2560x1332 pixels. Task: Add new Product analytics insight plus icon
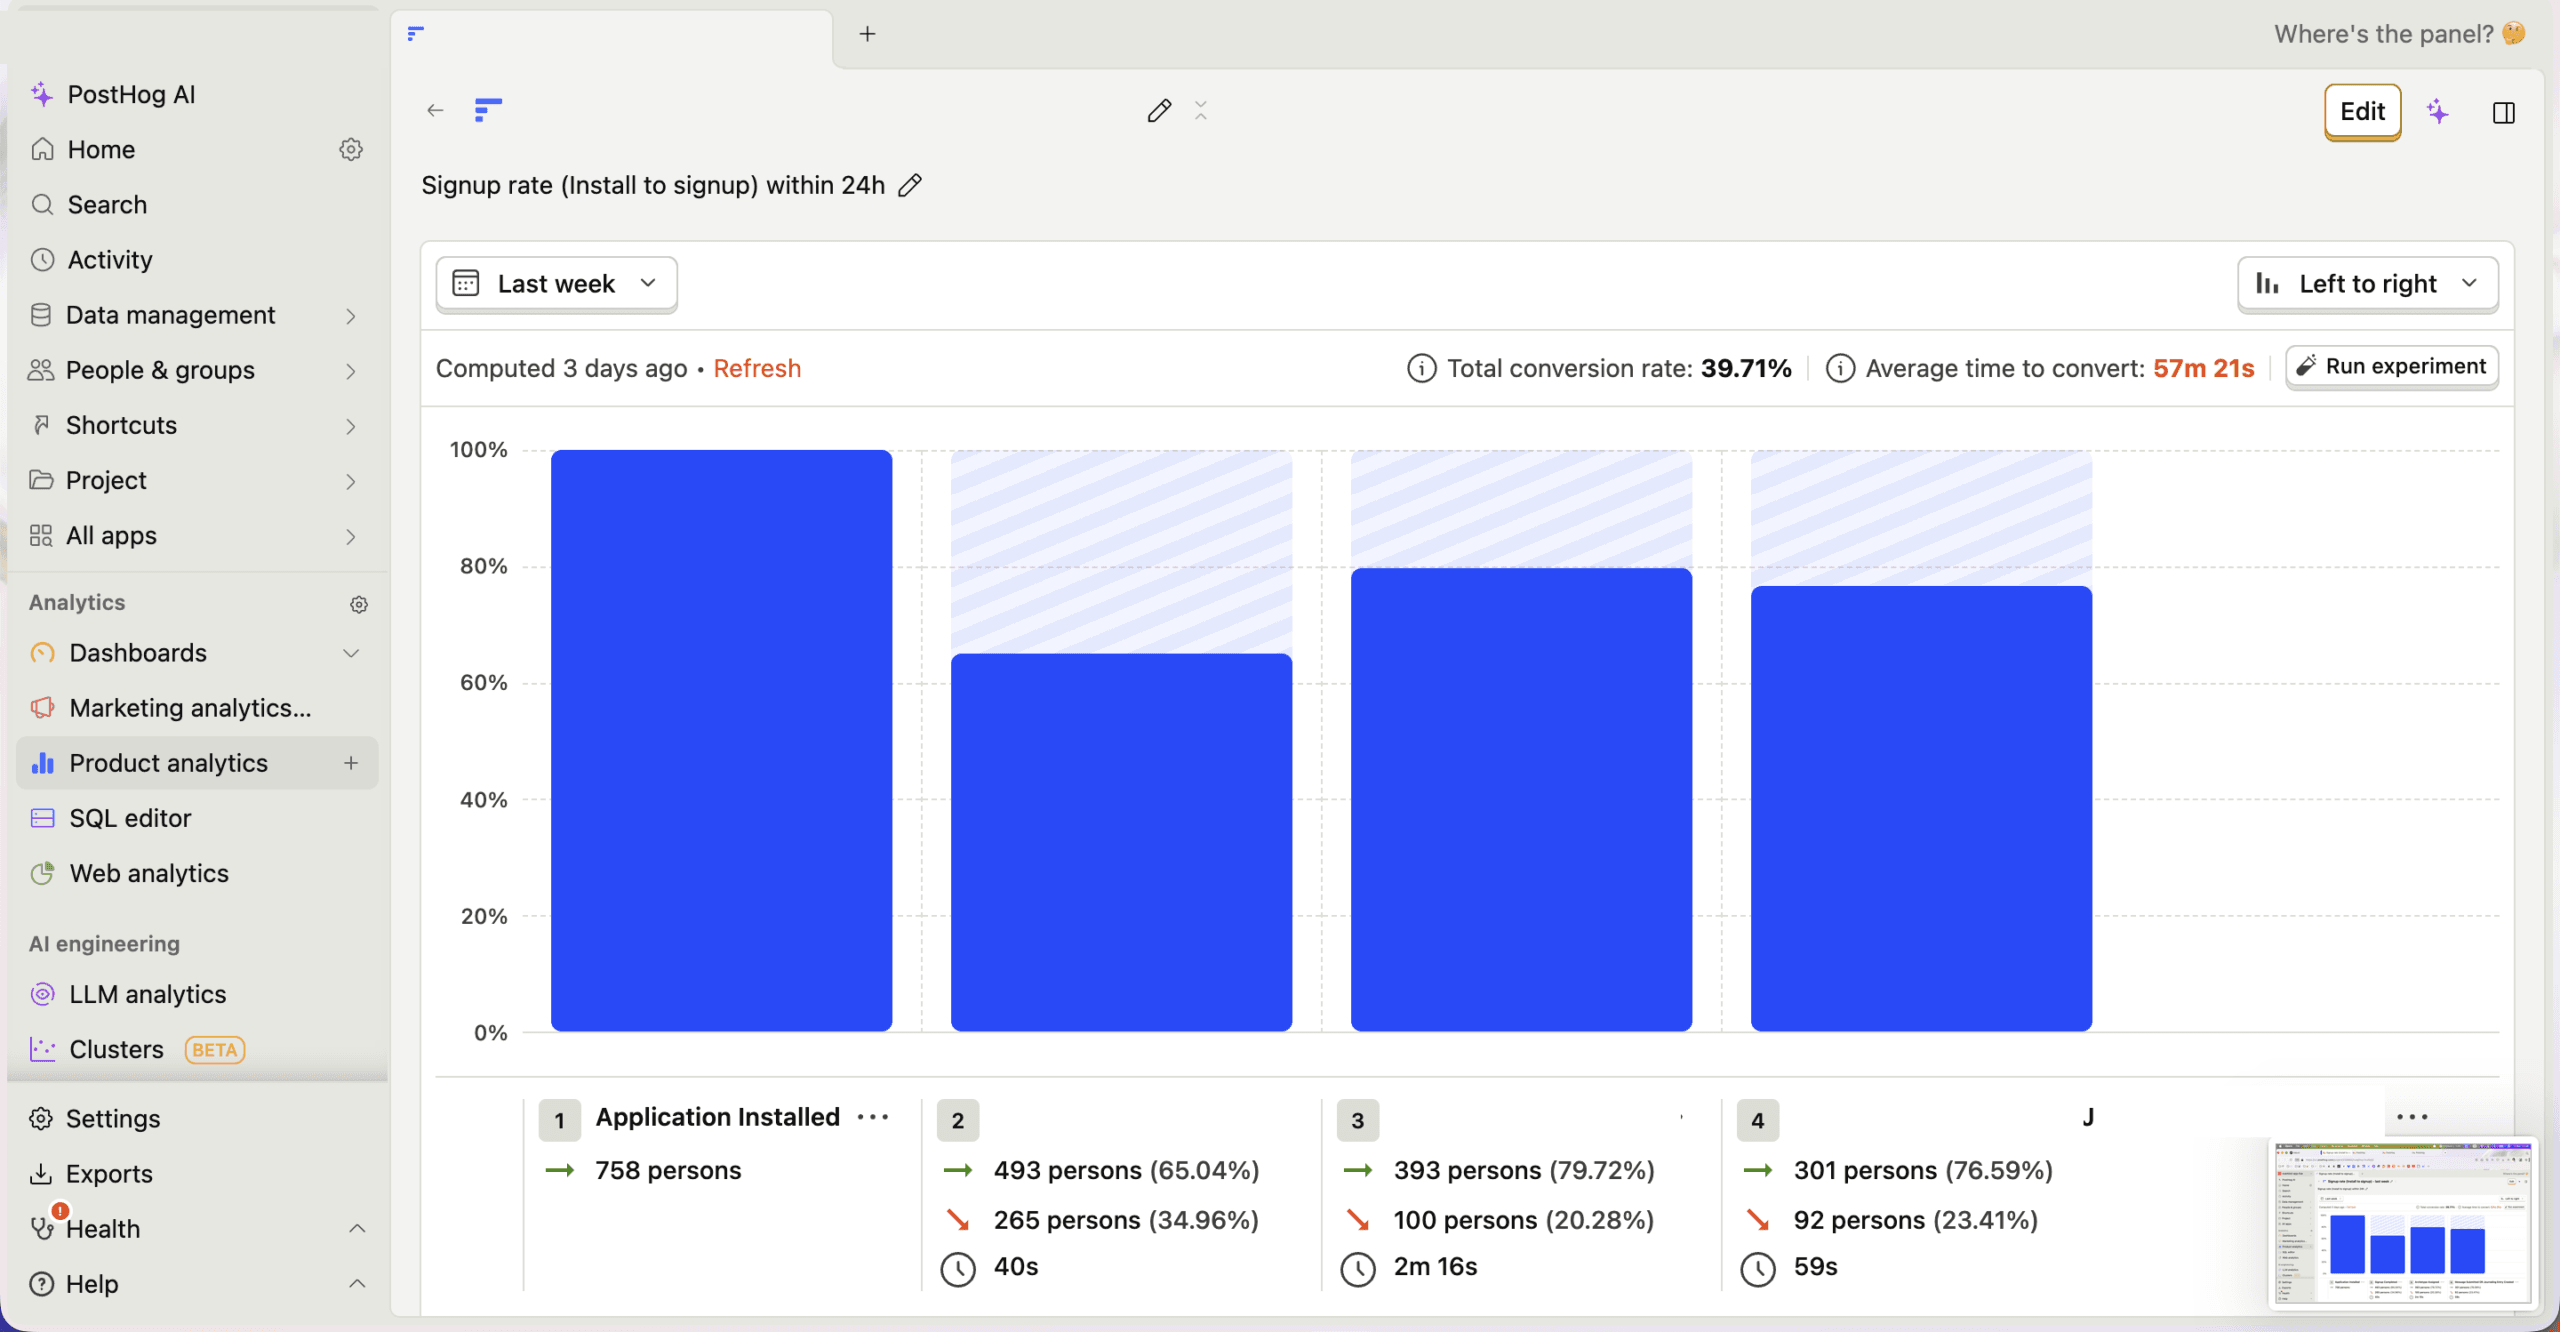click(x=351, y=763)
